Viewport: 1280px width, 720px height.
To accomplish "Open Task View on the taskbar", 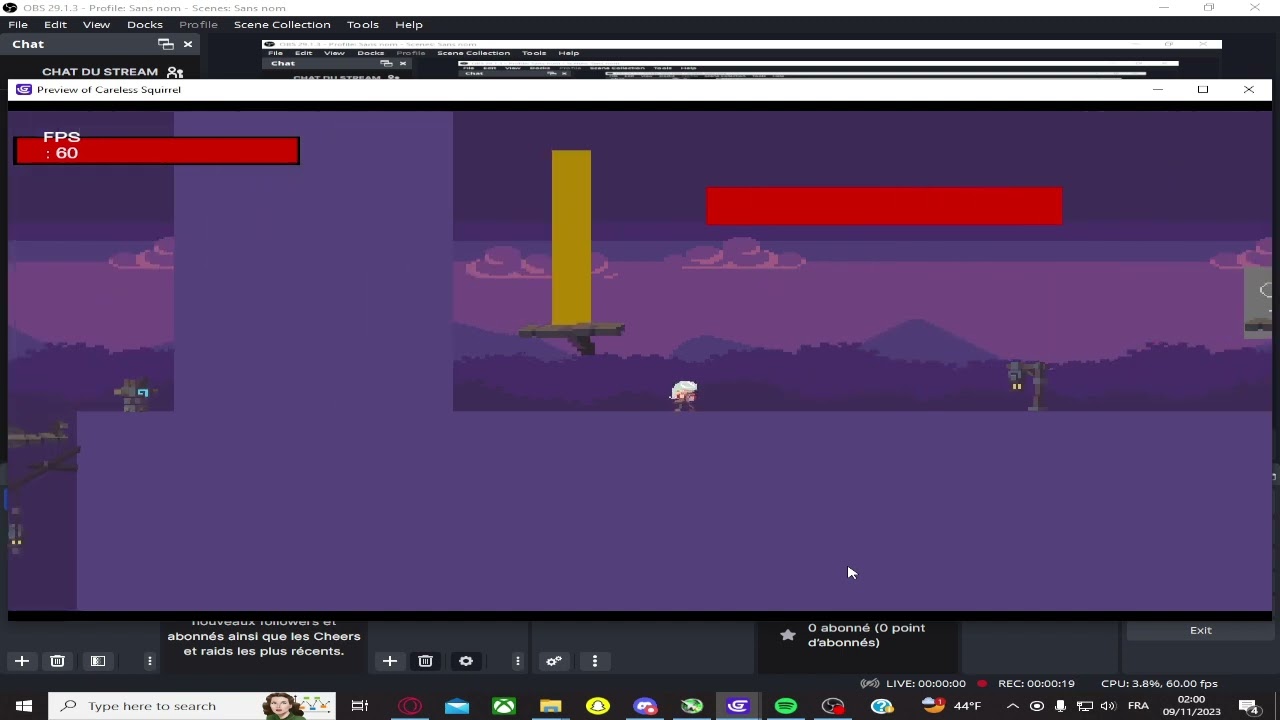I will tap(360, 706).
